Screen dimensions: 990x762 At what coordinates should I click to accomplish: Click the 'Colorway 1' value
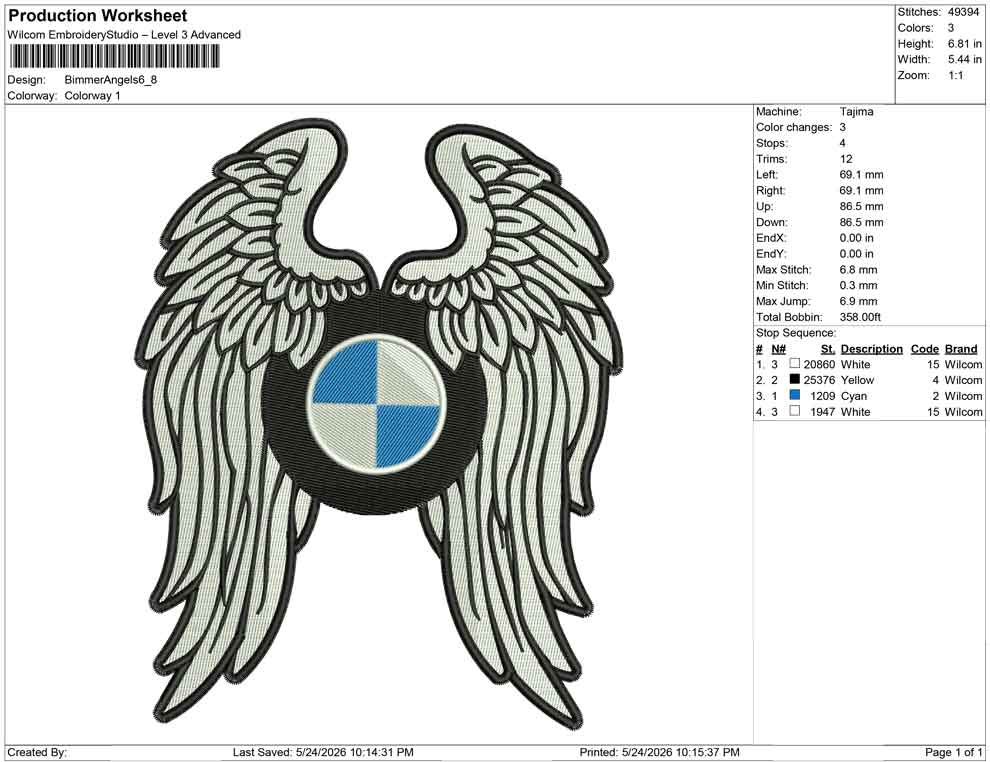pyautogui.click(x=92, y=96)
